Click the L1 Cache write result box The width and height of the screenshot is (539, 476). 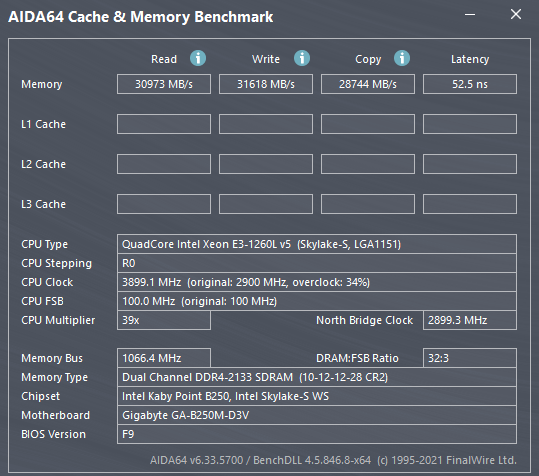click(266, 124)
